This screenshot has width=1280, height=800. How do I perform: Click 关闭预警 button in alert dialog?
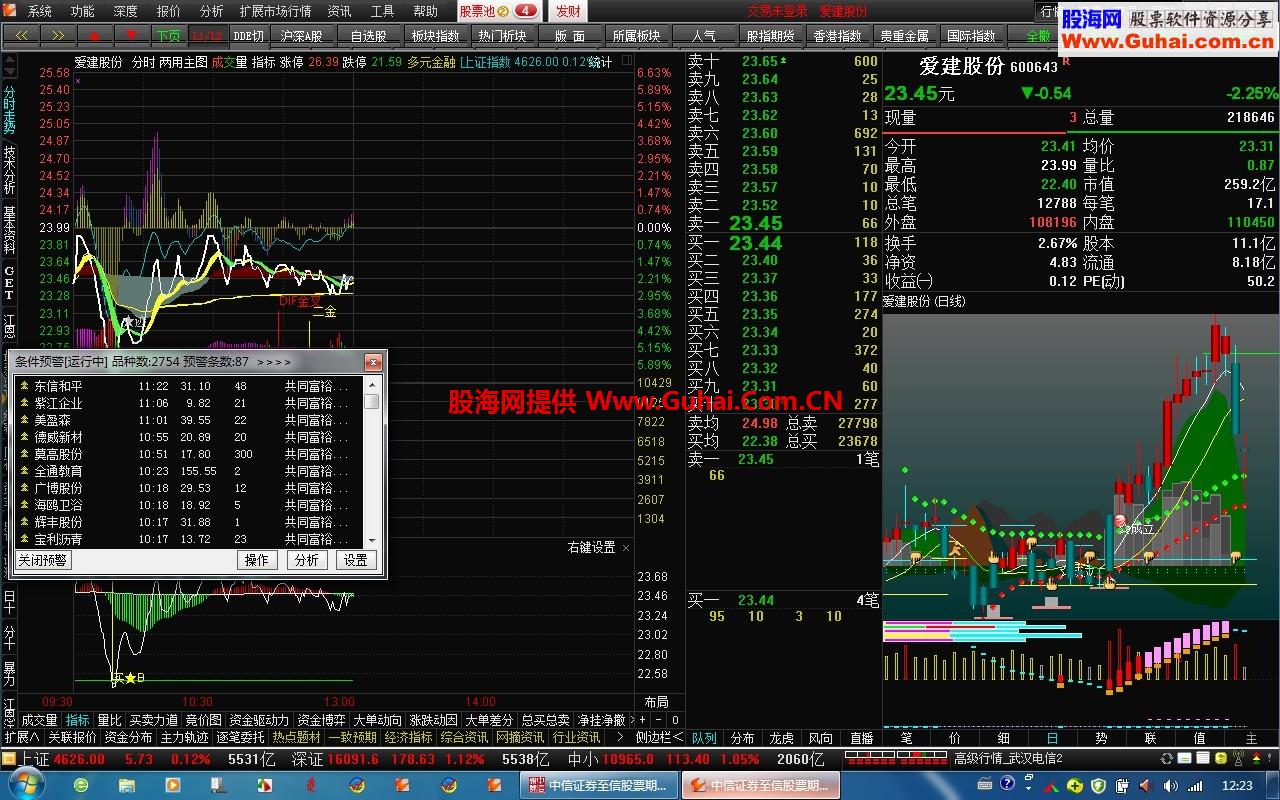[x=42, y=560]
